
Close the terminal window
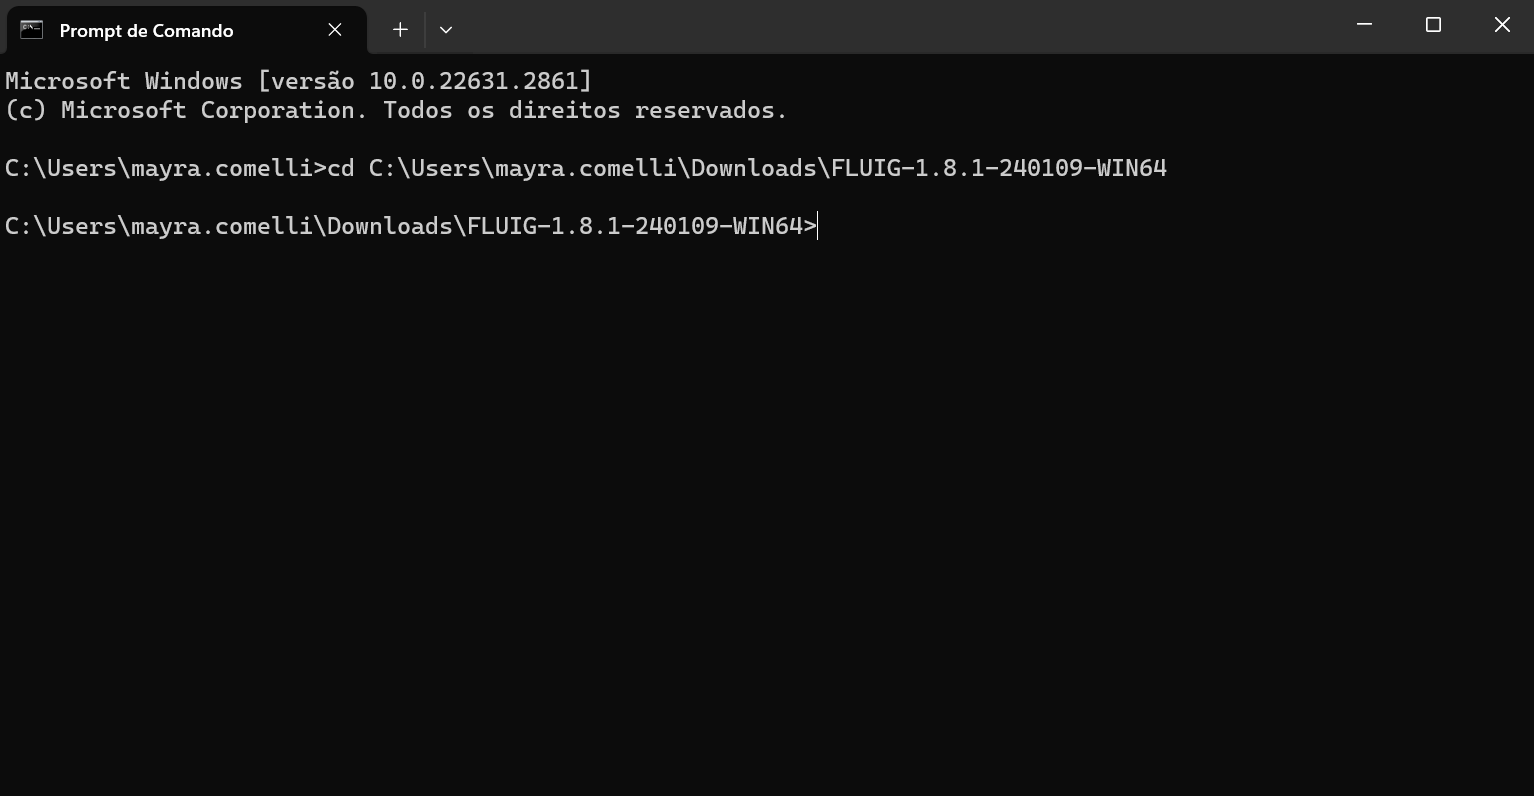click(1502, 25)
